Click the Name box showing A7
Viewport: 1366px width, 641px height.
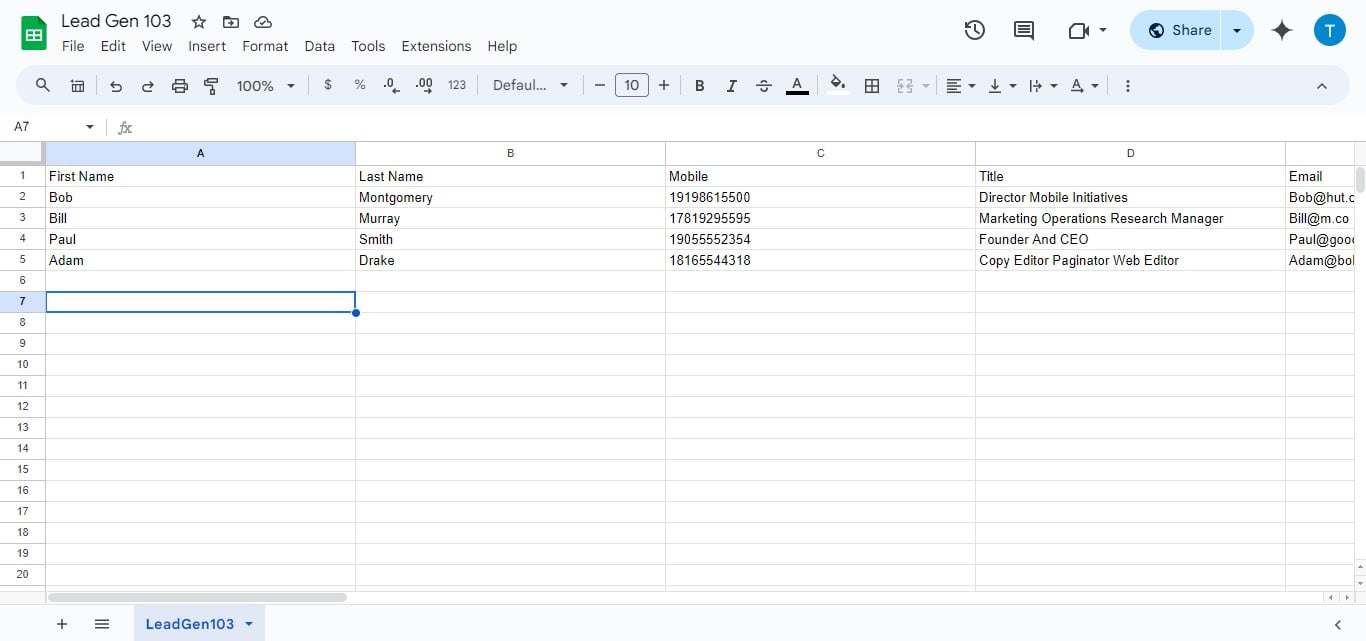(45, 127)
